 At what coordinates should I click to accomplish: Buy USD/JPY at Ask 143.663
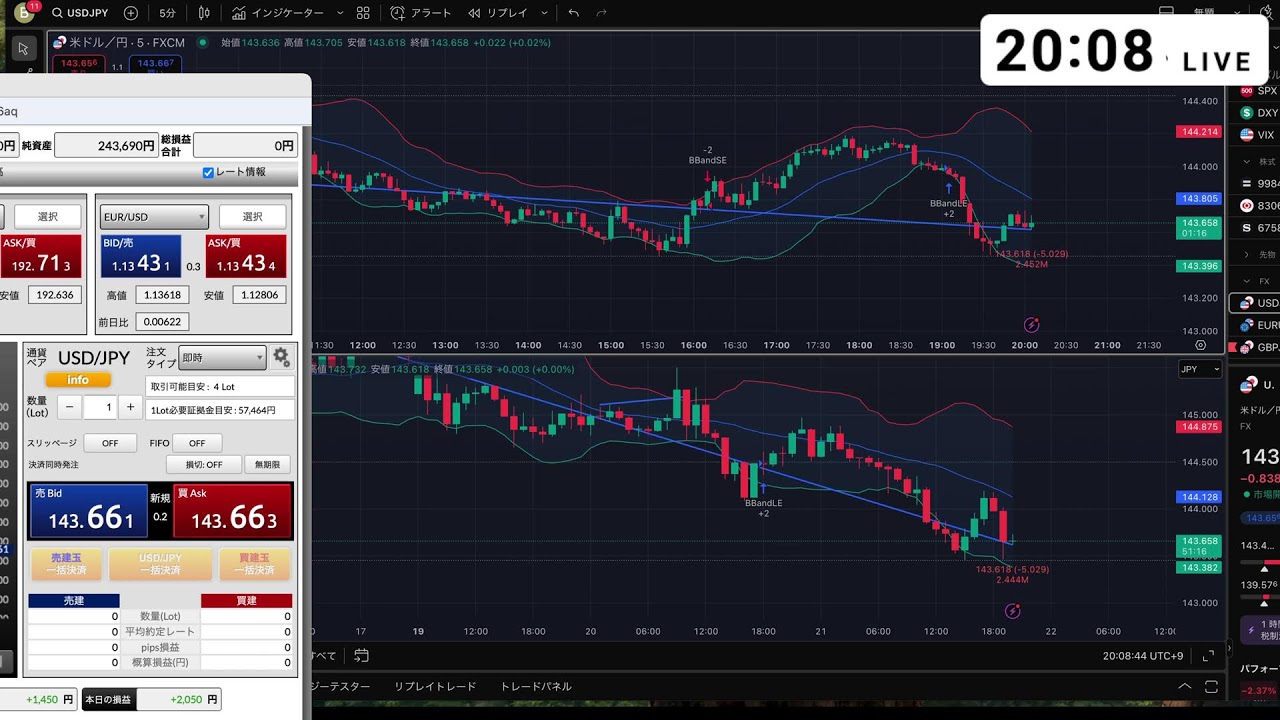pyautogui.click(x=233, y=512)
